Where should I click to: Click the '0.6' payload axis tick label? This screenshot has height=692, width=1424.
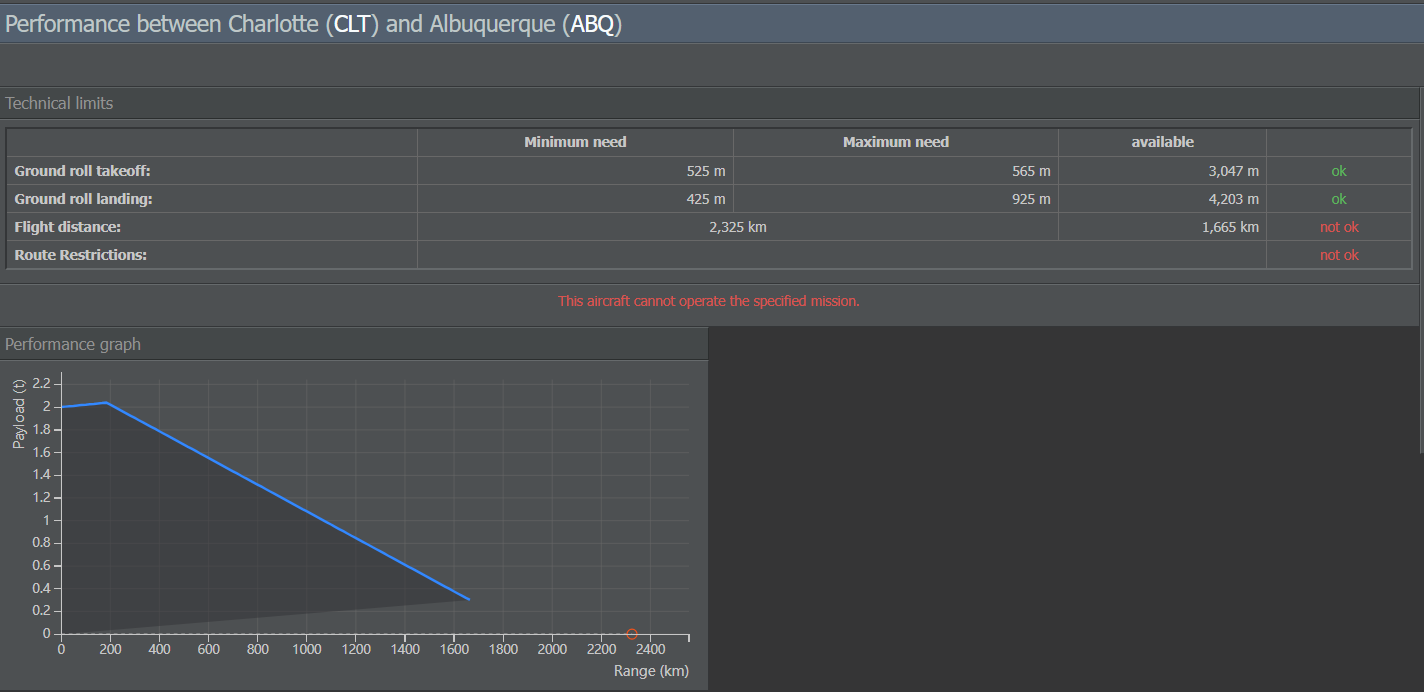coord(41,566)
